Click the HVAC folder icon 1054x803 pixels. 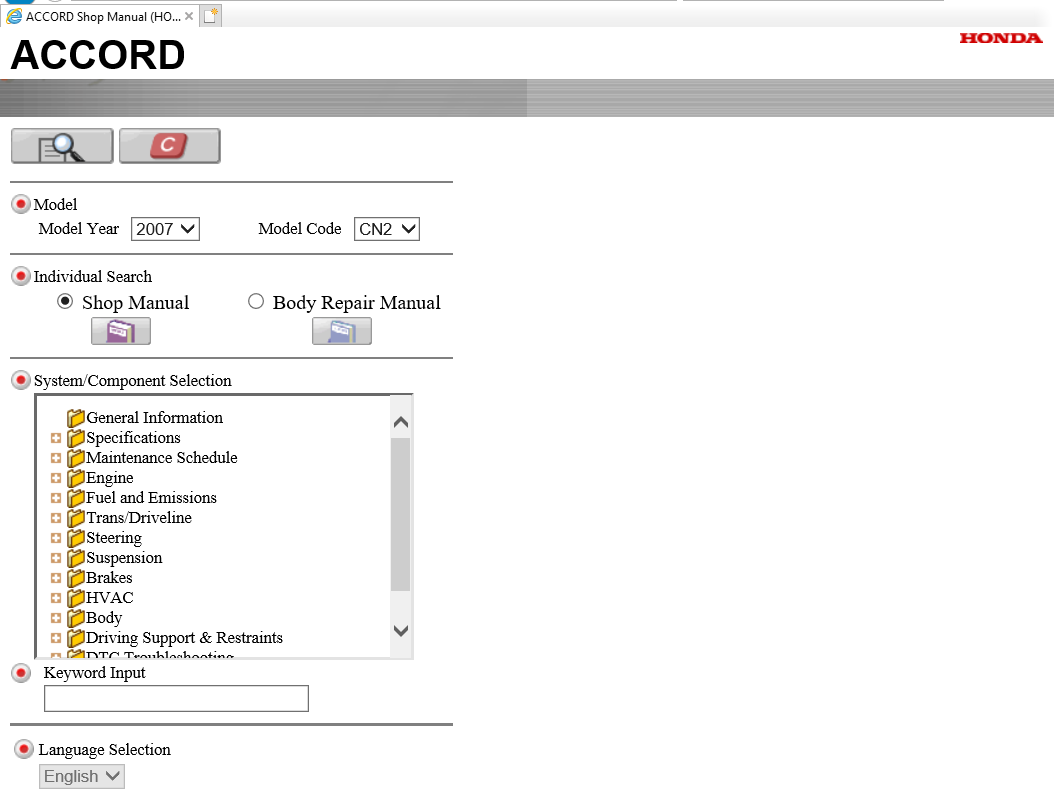pos(75,598)
